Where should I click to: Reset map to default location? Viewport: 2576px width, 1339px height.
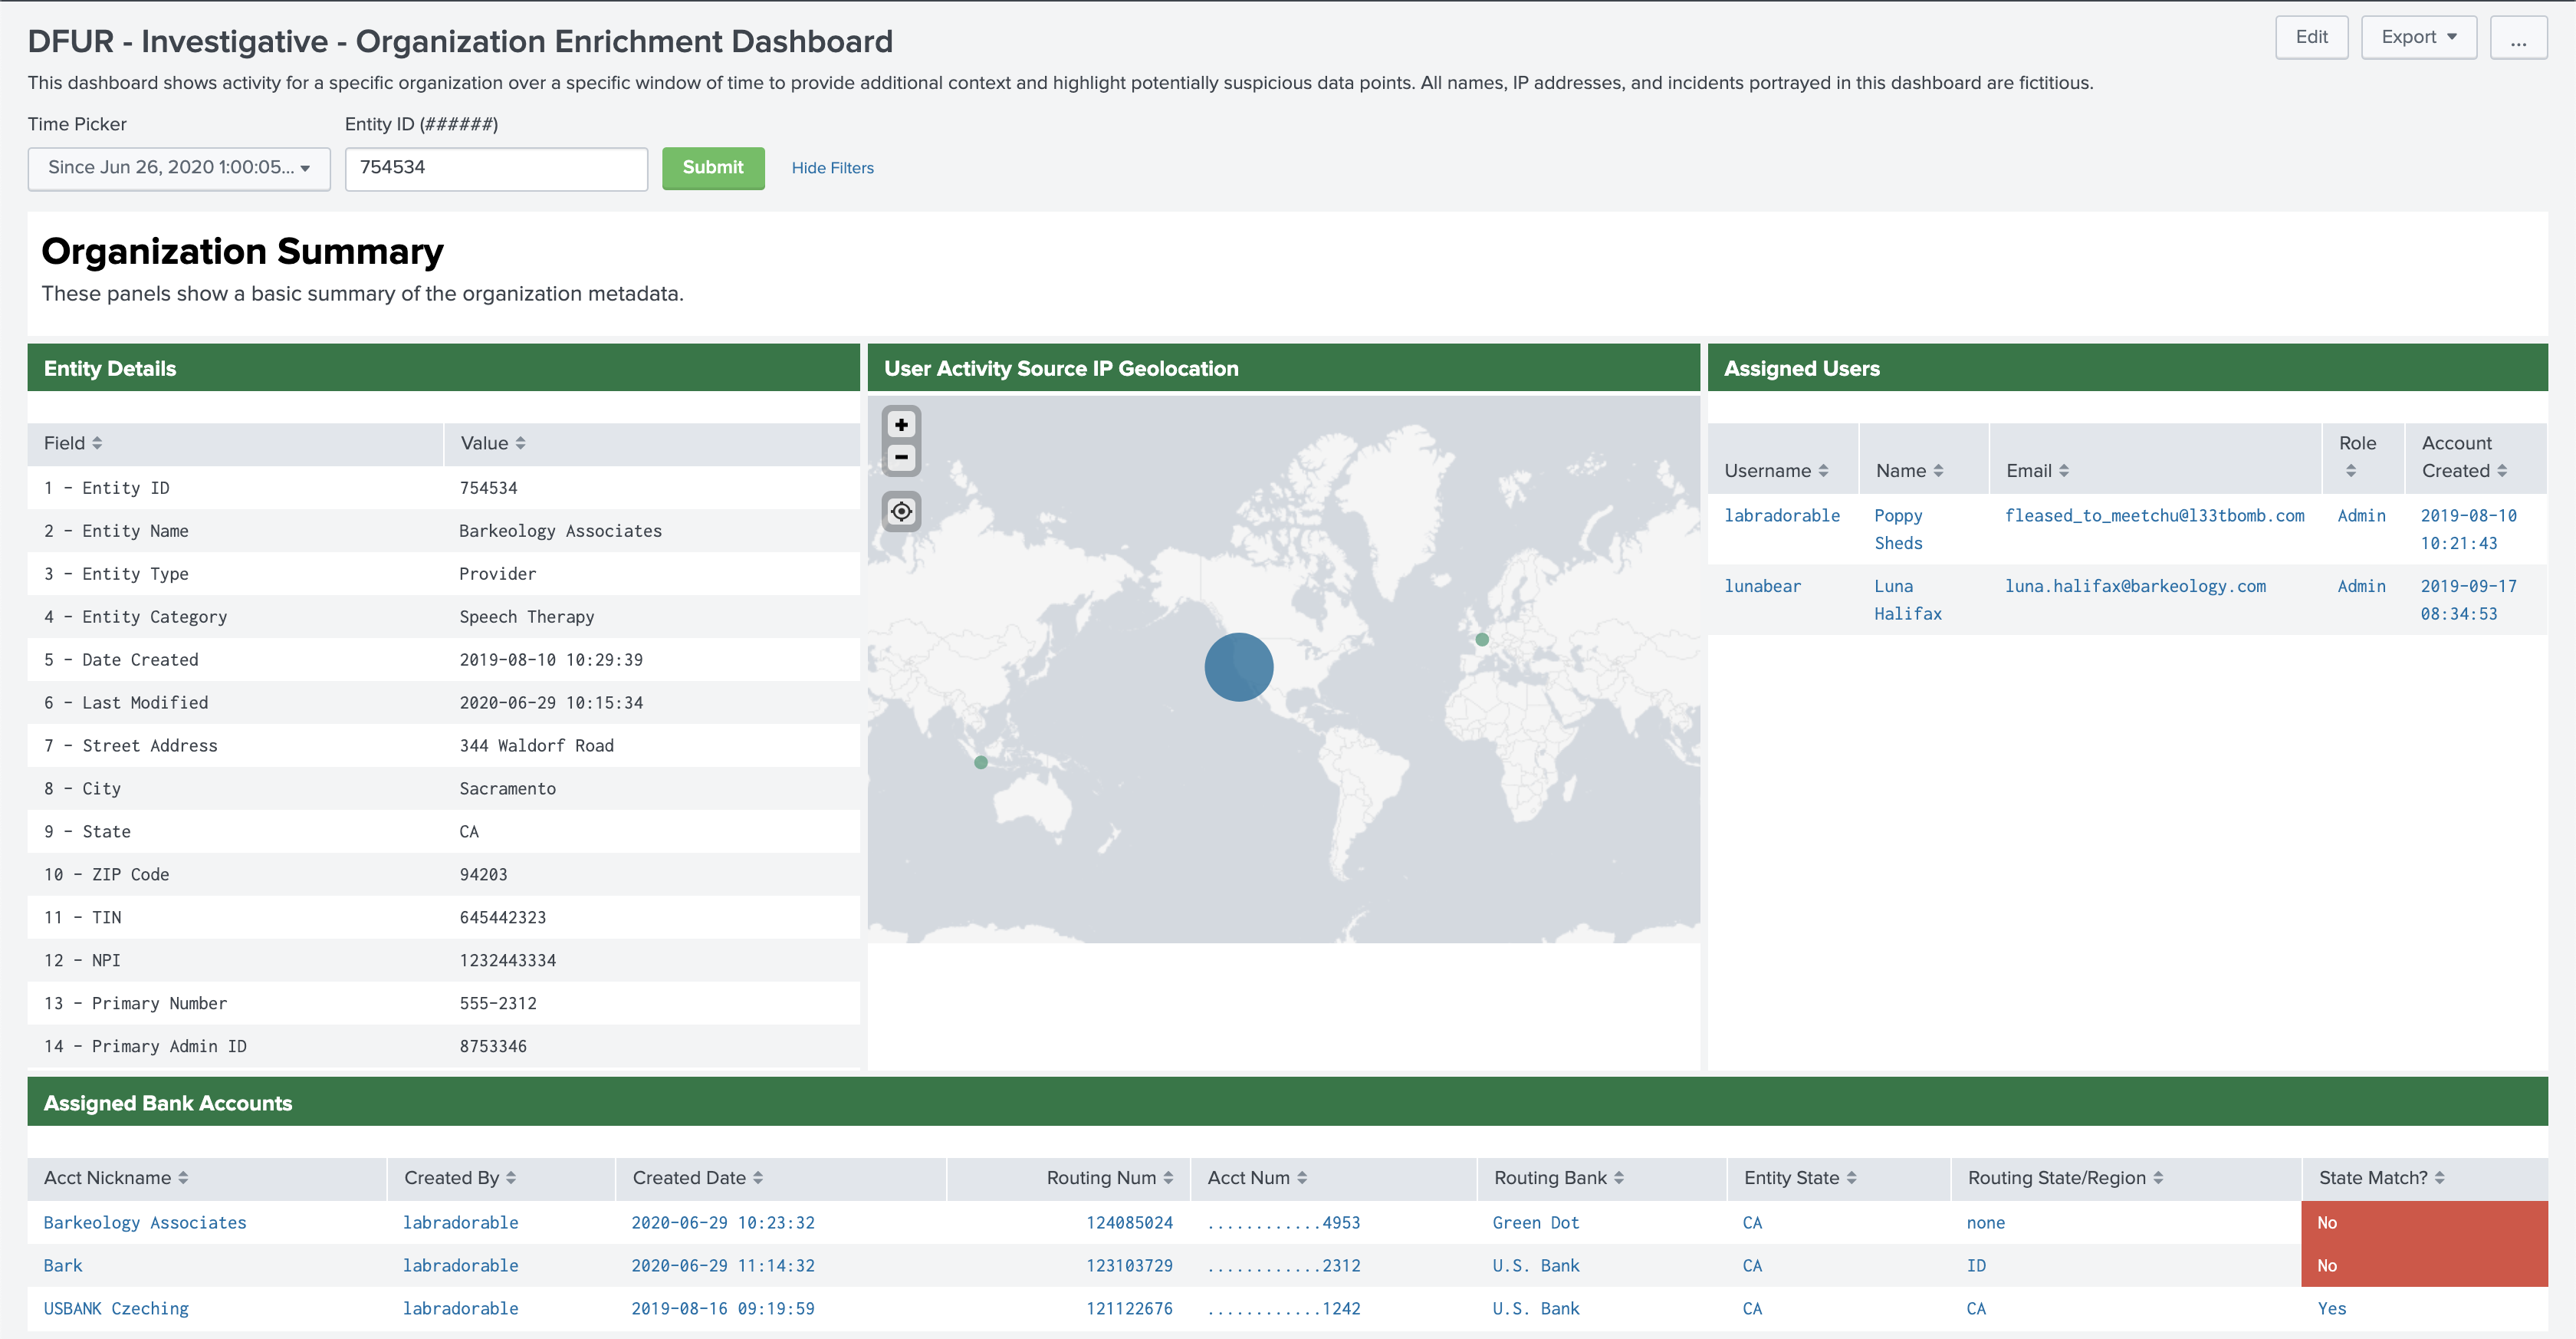[x=901, y=512]
